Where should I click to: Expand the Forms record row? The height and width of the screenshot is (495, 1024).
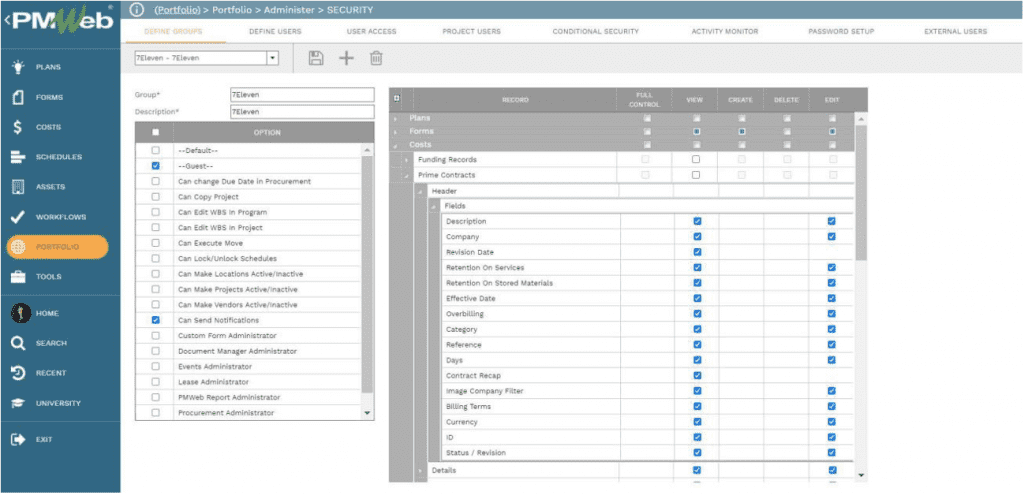click(x=395, y=131)
